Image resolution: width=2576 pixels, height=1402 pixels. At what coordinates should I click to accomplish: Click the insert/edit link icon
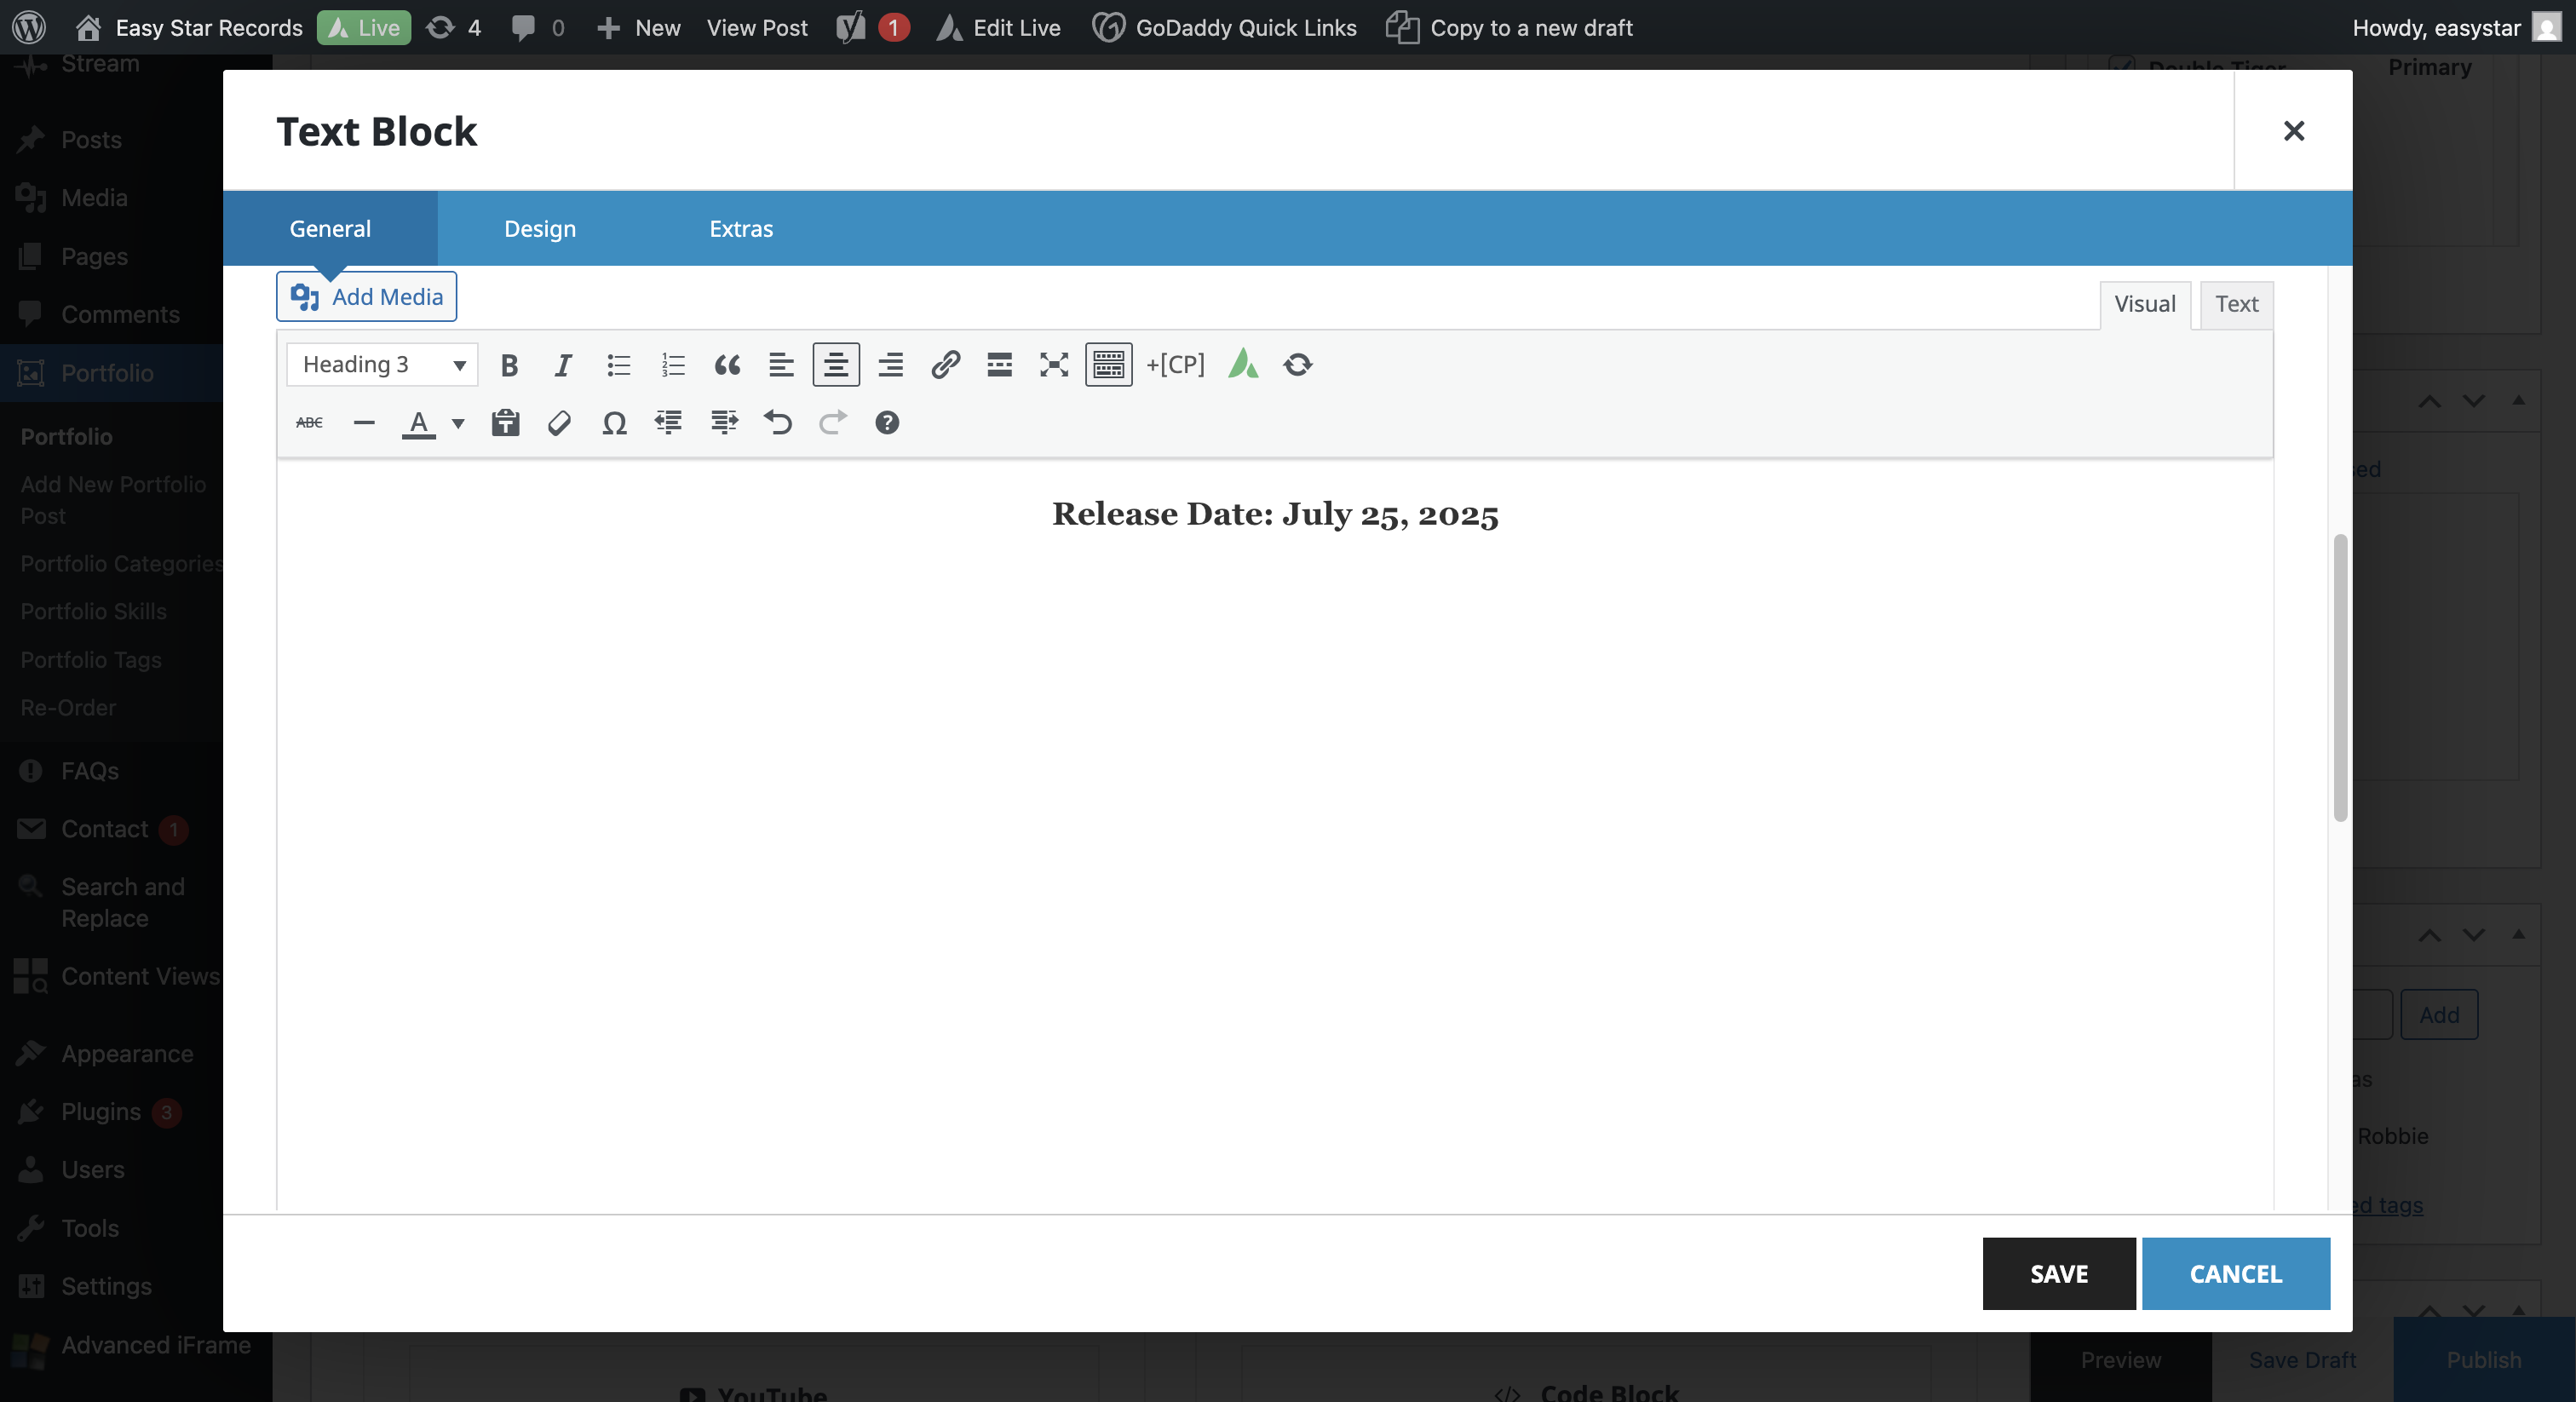coord(945,365)
